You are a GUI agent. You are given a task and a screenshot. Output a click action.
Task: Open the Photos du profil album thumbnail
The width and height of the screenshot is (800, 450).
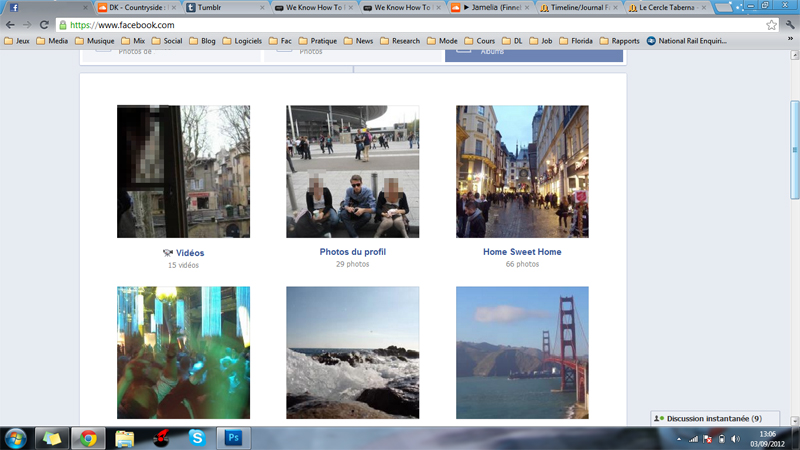[x=353, y=171]
